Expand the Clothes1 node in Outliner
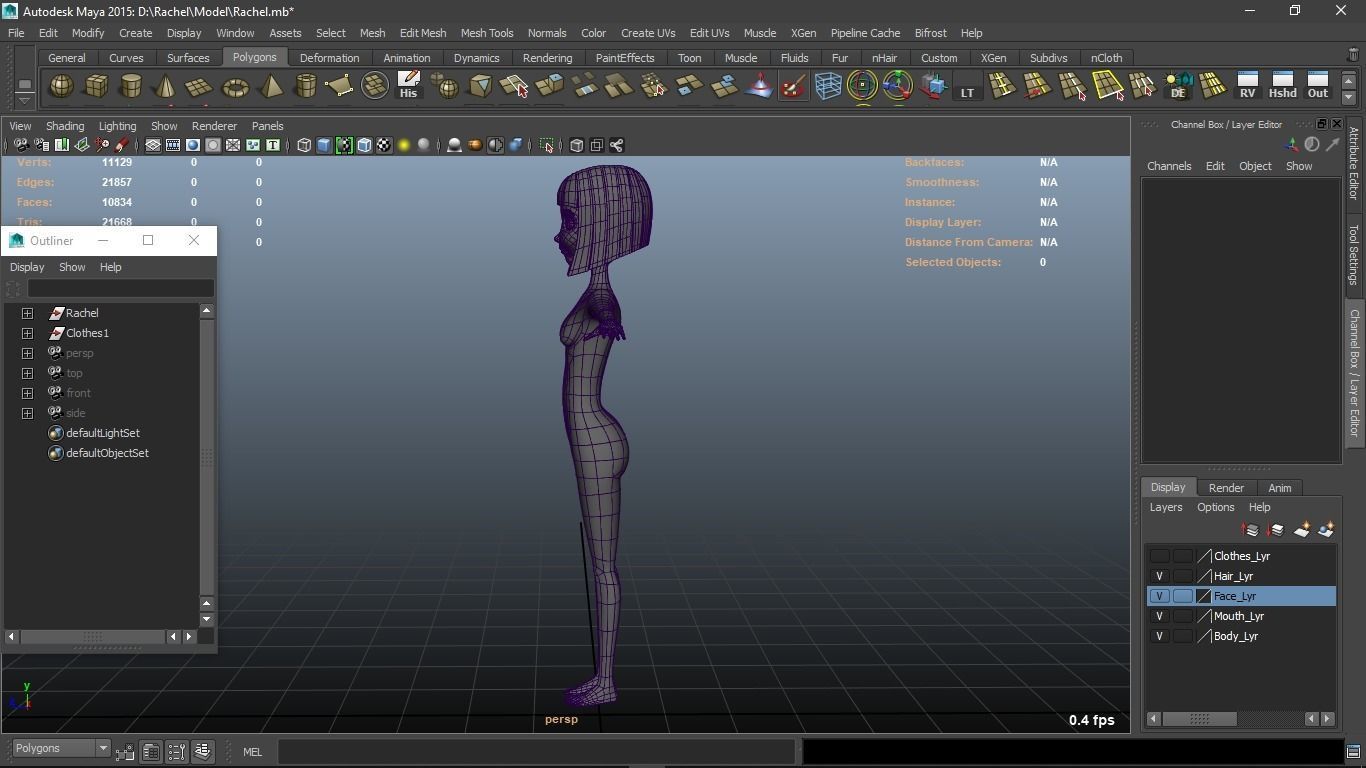1366x768 pixels. coord(27,333)
